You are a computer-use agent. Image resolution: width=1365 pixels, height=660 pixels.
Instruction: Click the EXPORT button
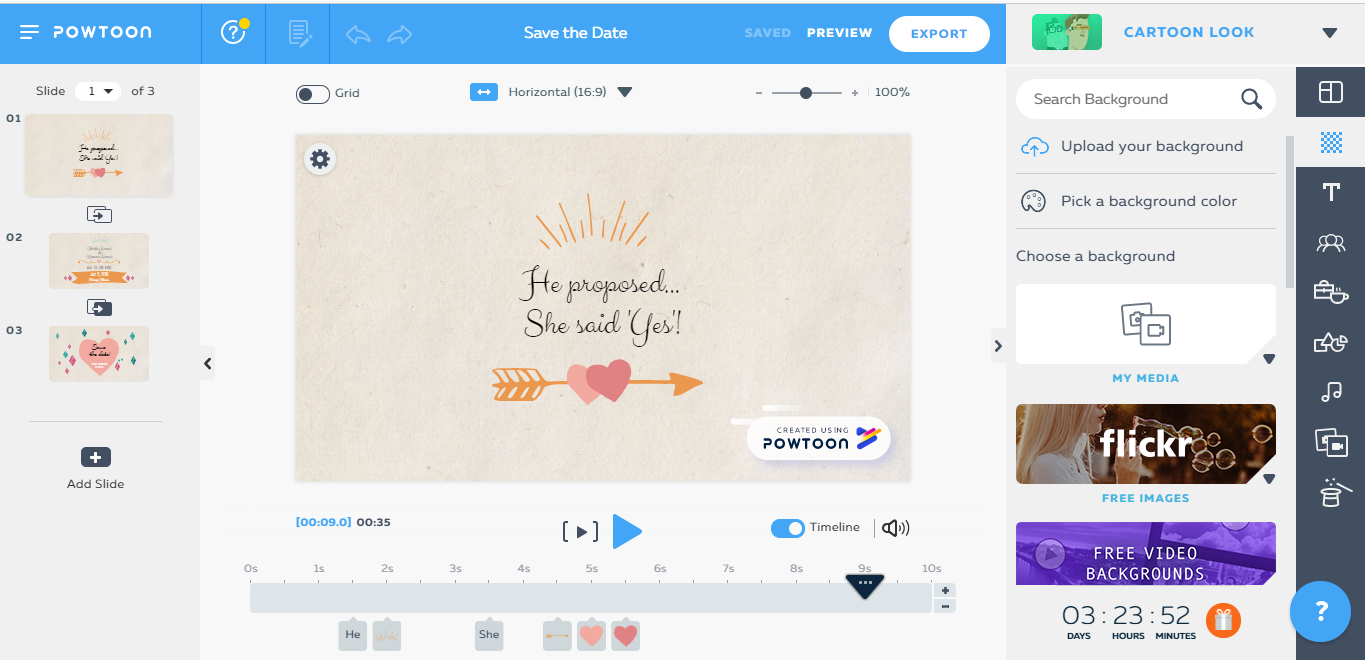[939, 34]
